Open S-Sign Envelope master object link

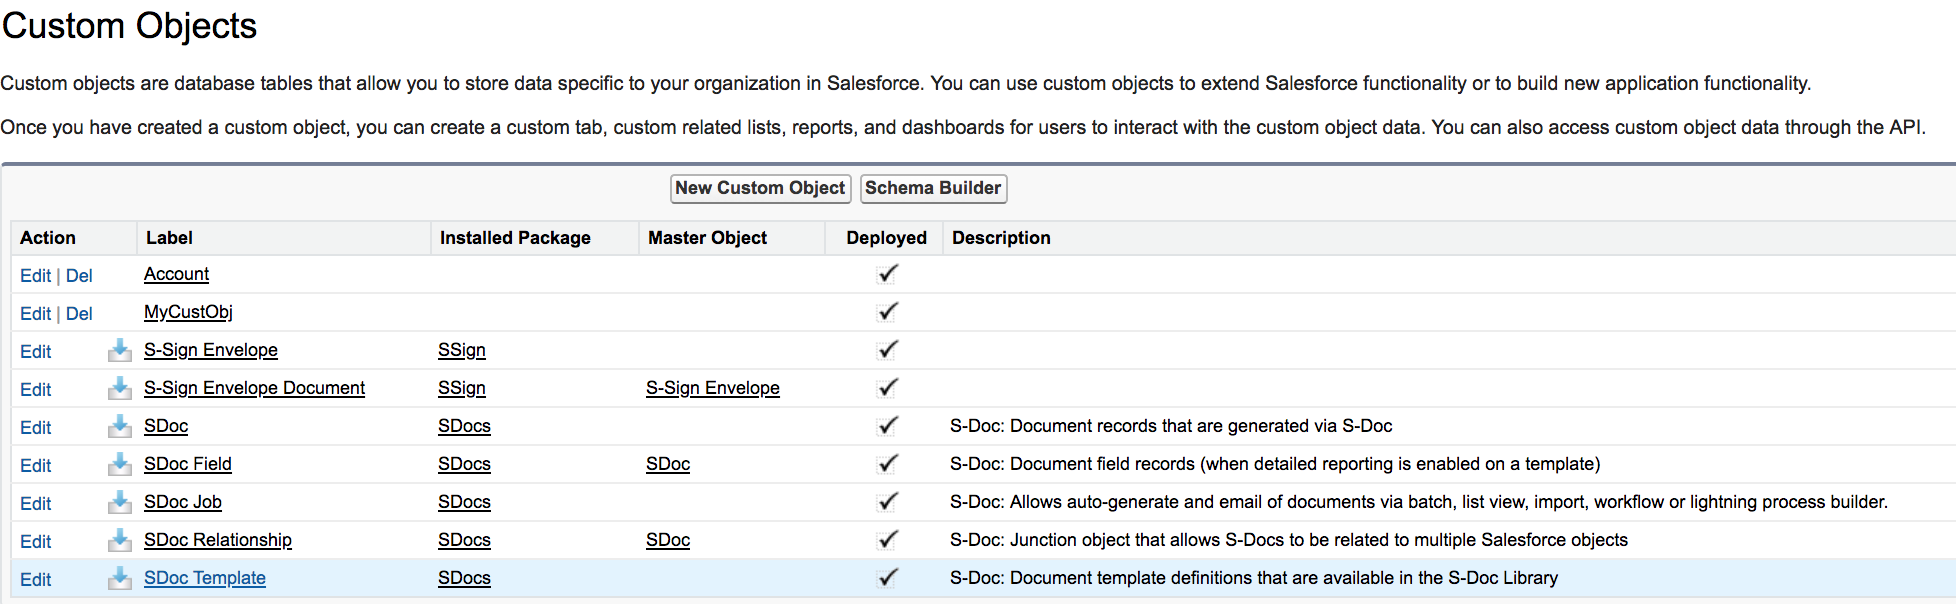tap(713, 388)
